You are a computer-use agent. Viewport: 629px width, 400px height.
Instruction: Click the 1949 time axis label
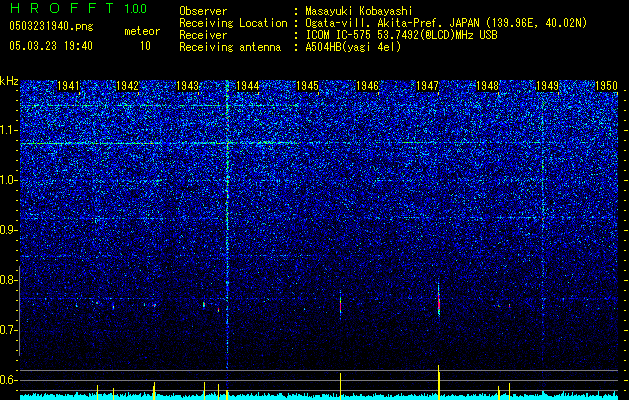547,86
